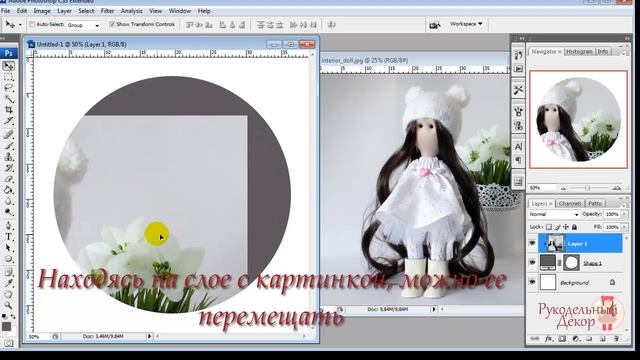Select the Brush tool
This screenshot has height=360, width=640.
click(x=9, y=146)
